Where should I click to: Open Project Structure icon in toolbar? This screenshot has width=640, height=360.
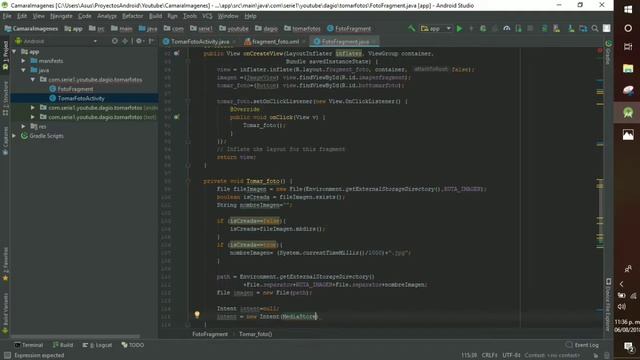click(x=583, y=29)
